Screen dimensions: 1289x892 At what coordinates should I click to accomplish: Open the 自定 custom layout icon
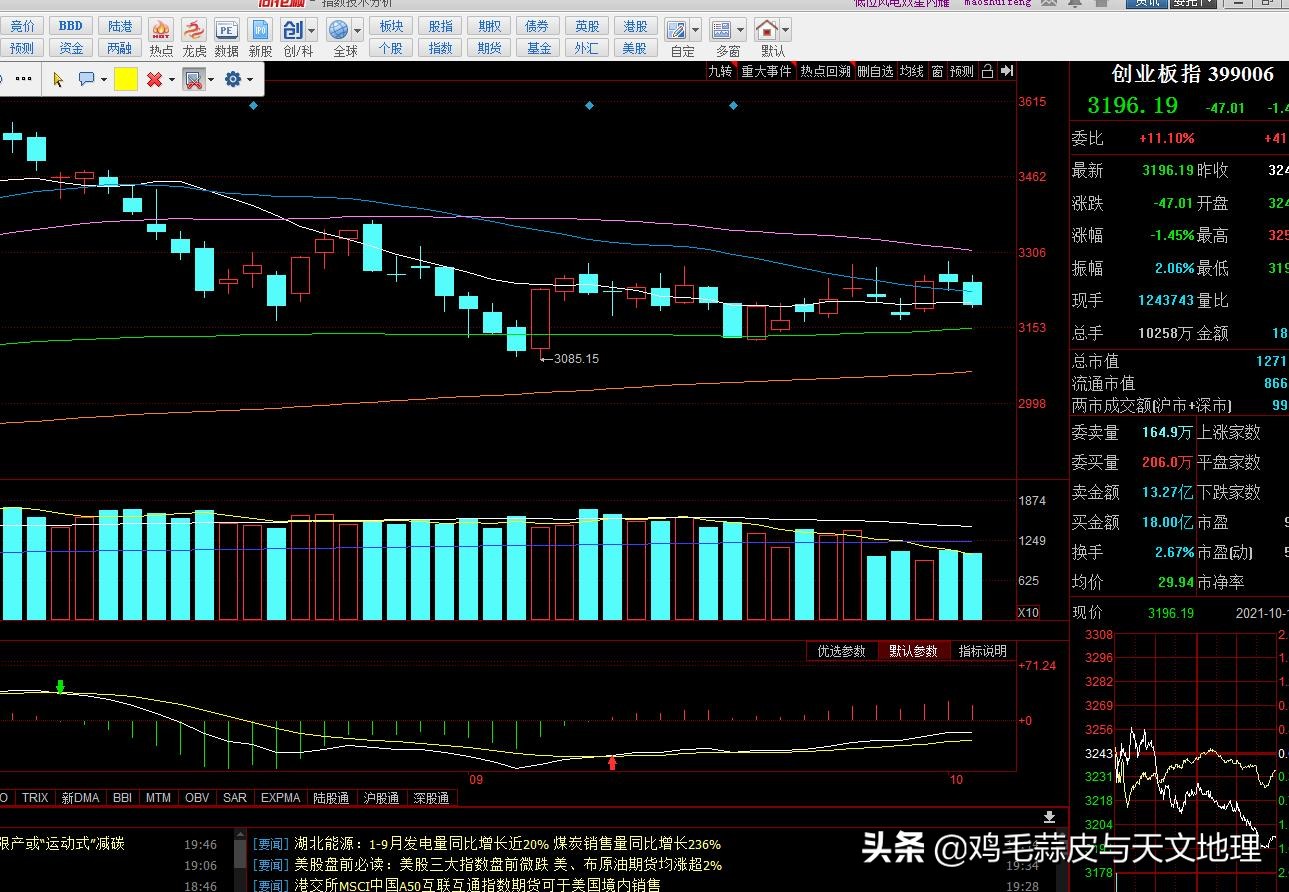point(676,30)
